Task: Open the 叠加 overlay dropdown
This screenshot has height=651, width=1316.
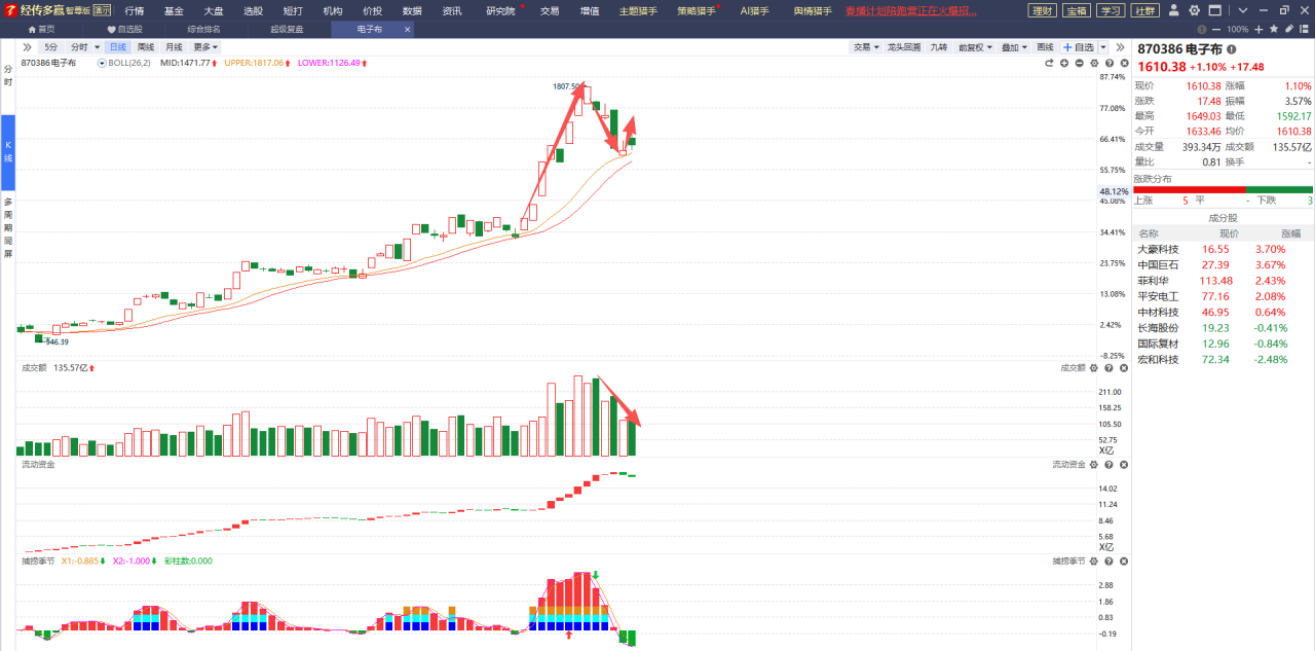Action: point(1013,47)
